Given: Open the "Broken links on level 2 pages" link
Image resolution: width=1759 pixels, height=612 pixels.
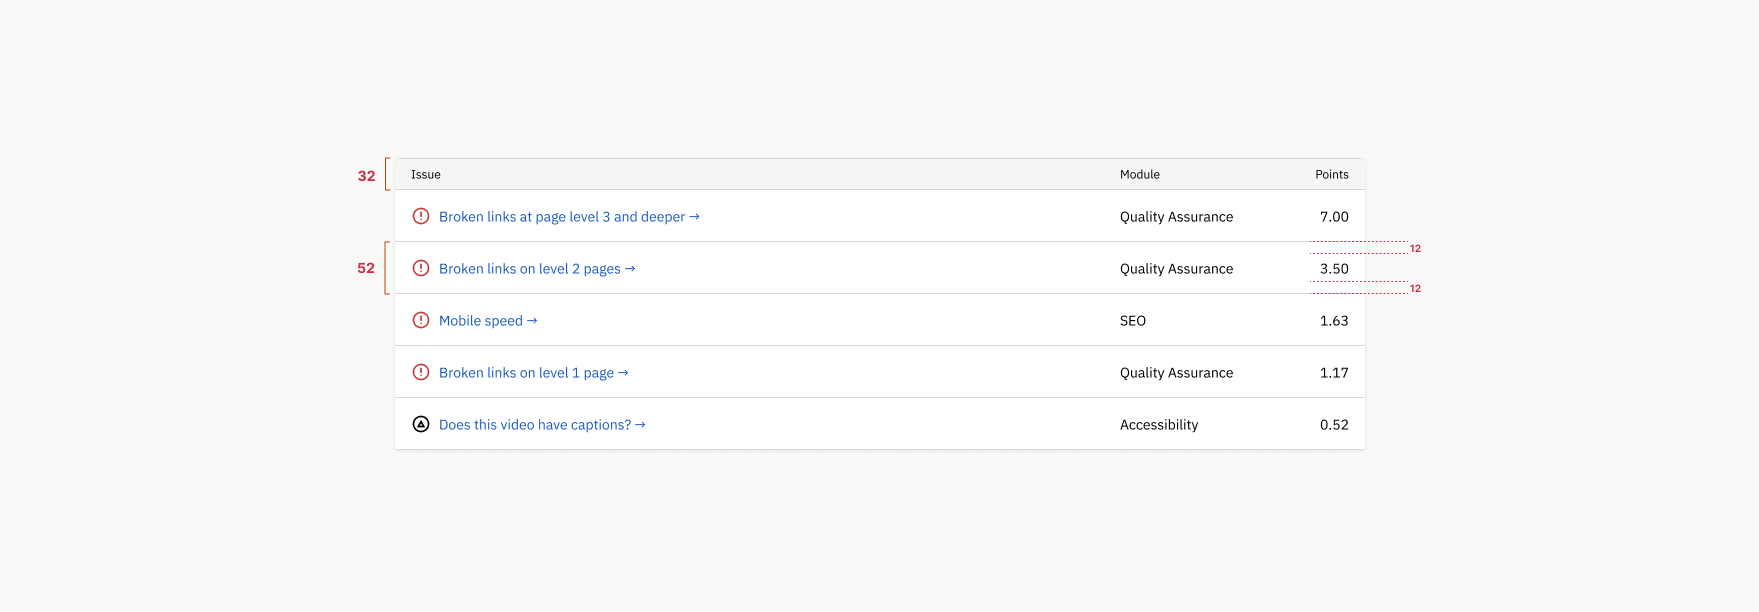Looking at the screenshot, I should tap(537, 269).
